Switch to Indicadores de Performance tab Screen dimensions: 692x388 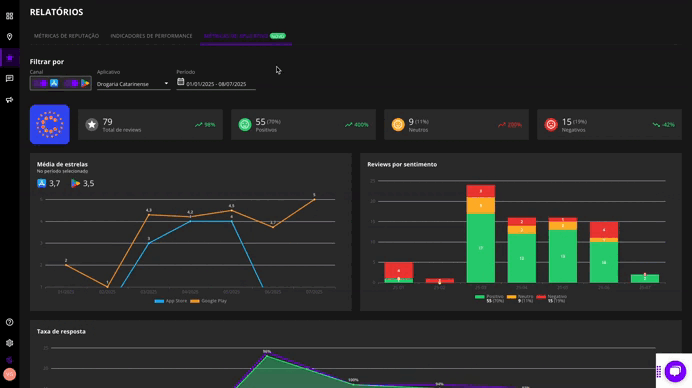click(x=151, y=36)
